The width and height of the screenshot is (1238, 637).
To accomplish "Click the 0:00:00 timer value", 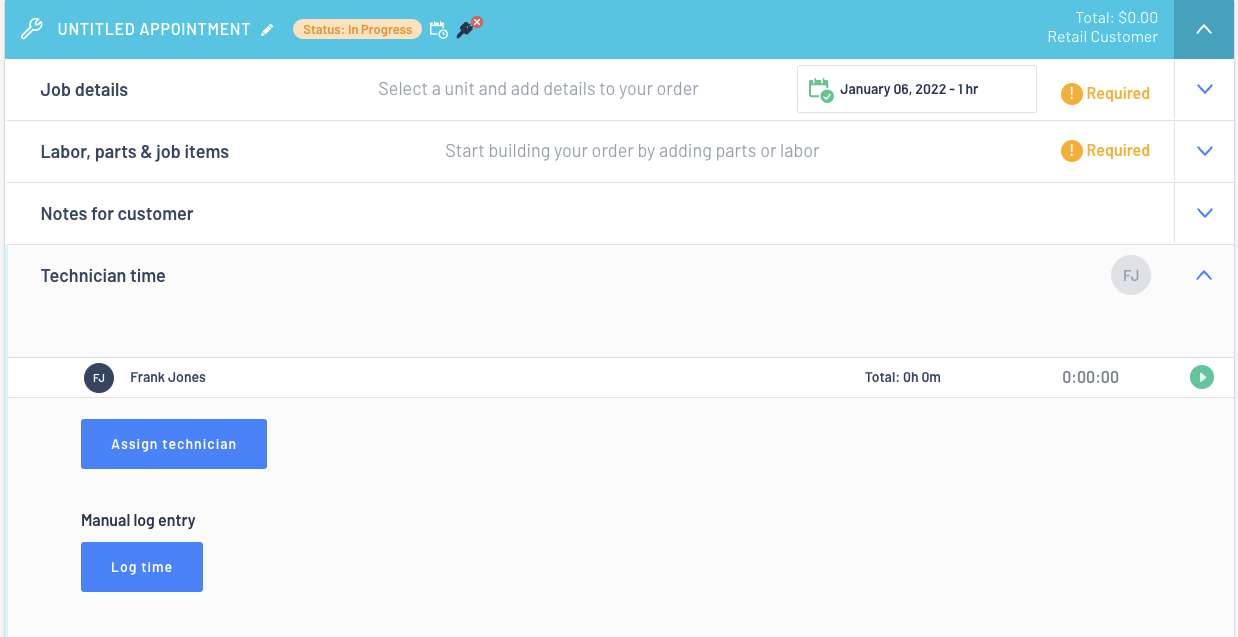I will coord(1090,377).
